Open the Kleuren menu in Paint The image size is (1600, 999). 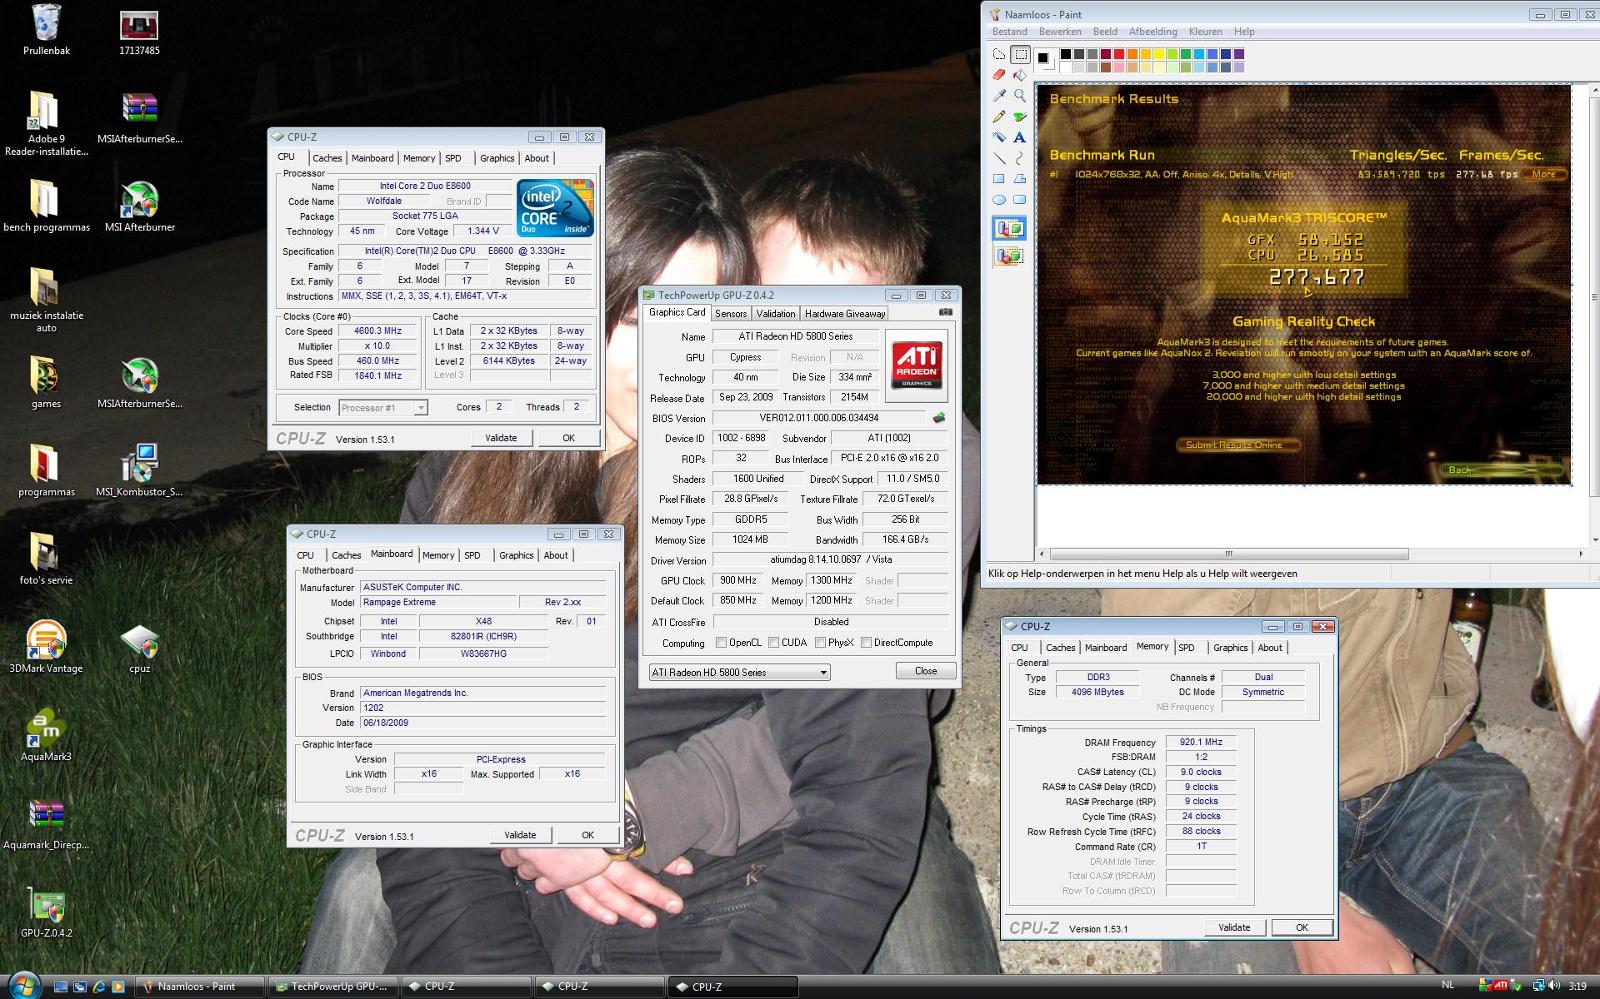coord(1205,32)
